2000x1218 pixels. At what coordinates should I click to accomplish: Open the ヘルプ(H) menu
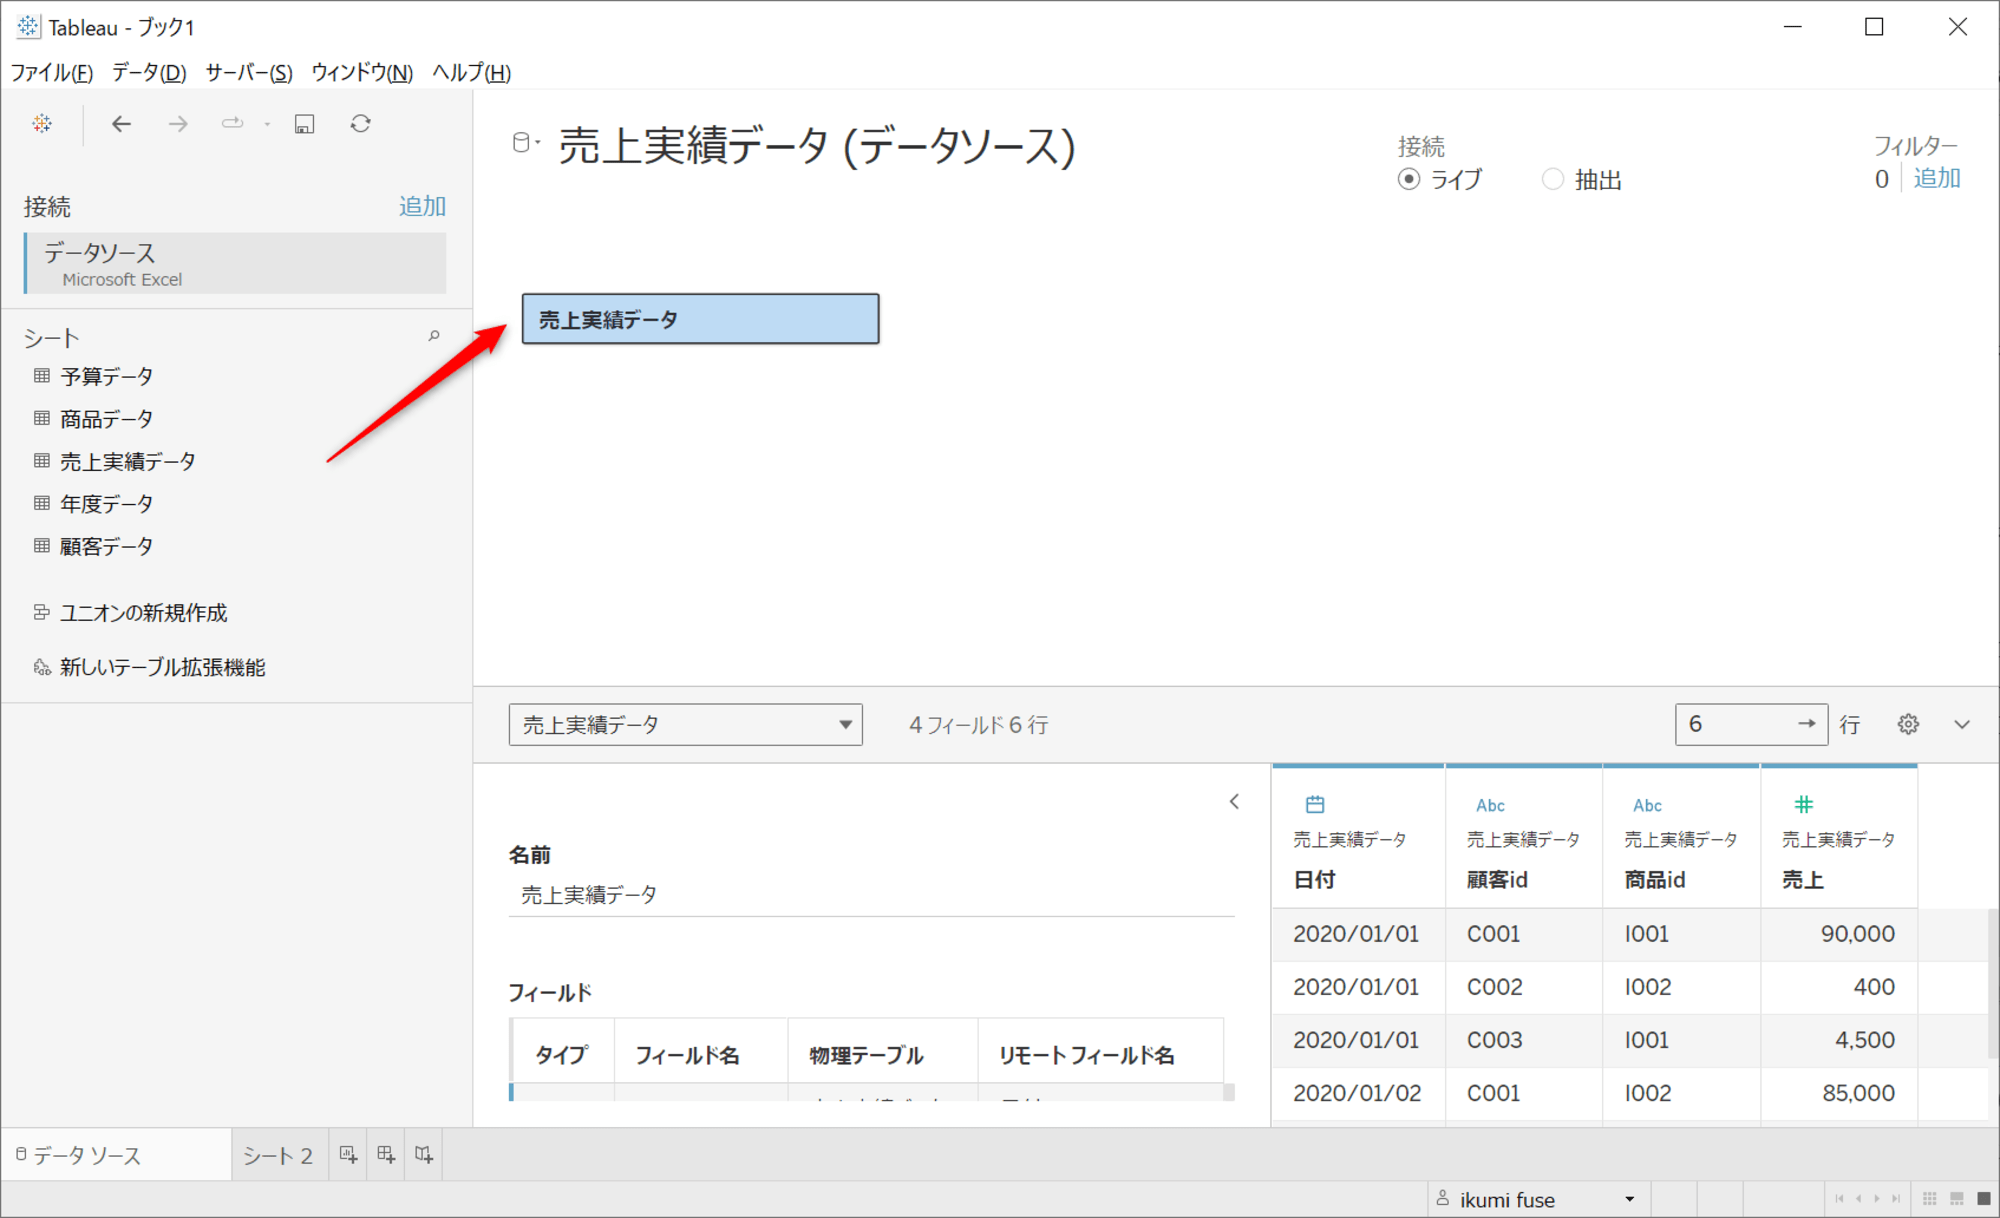(471, 72)
